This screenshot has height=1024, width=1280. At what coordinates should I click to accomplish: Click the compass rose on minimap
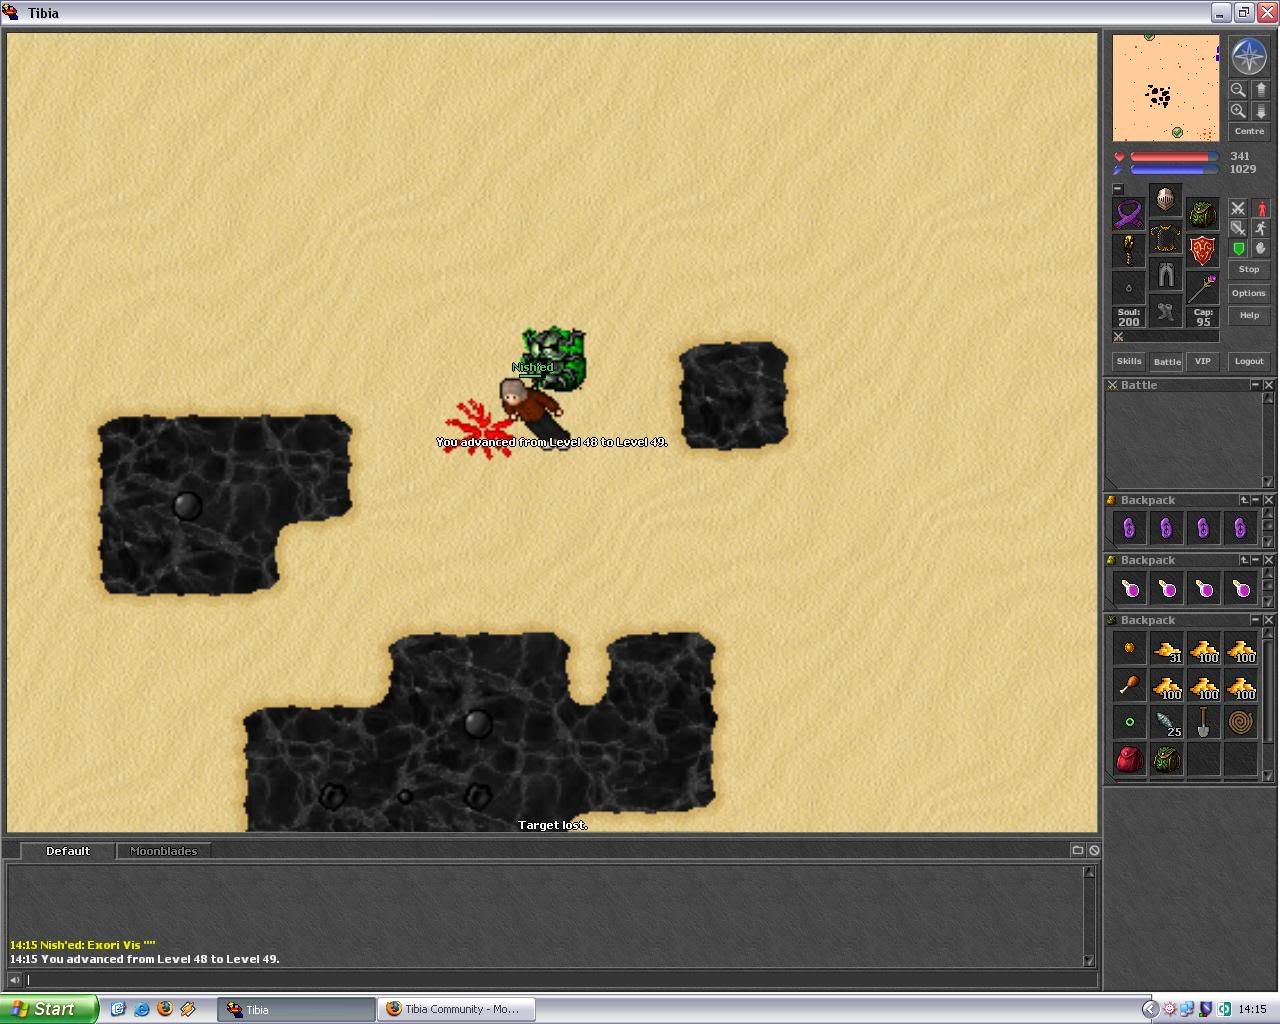pyautogui.click(x=1249, y=57)
